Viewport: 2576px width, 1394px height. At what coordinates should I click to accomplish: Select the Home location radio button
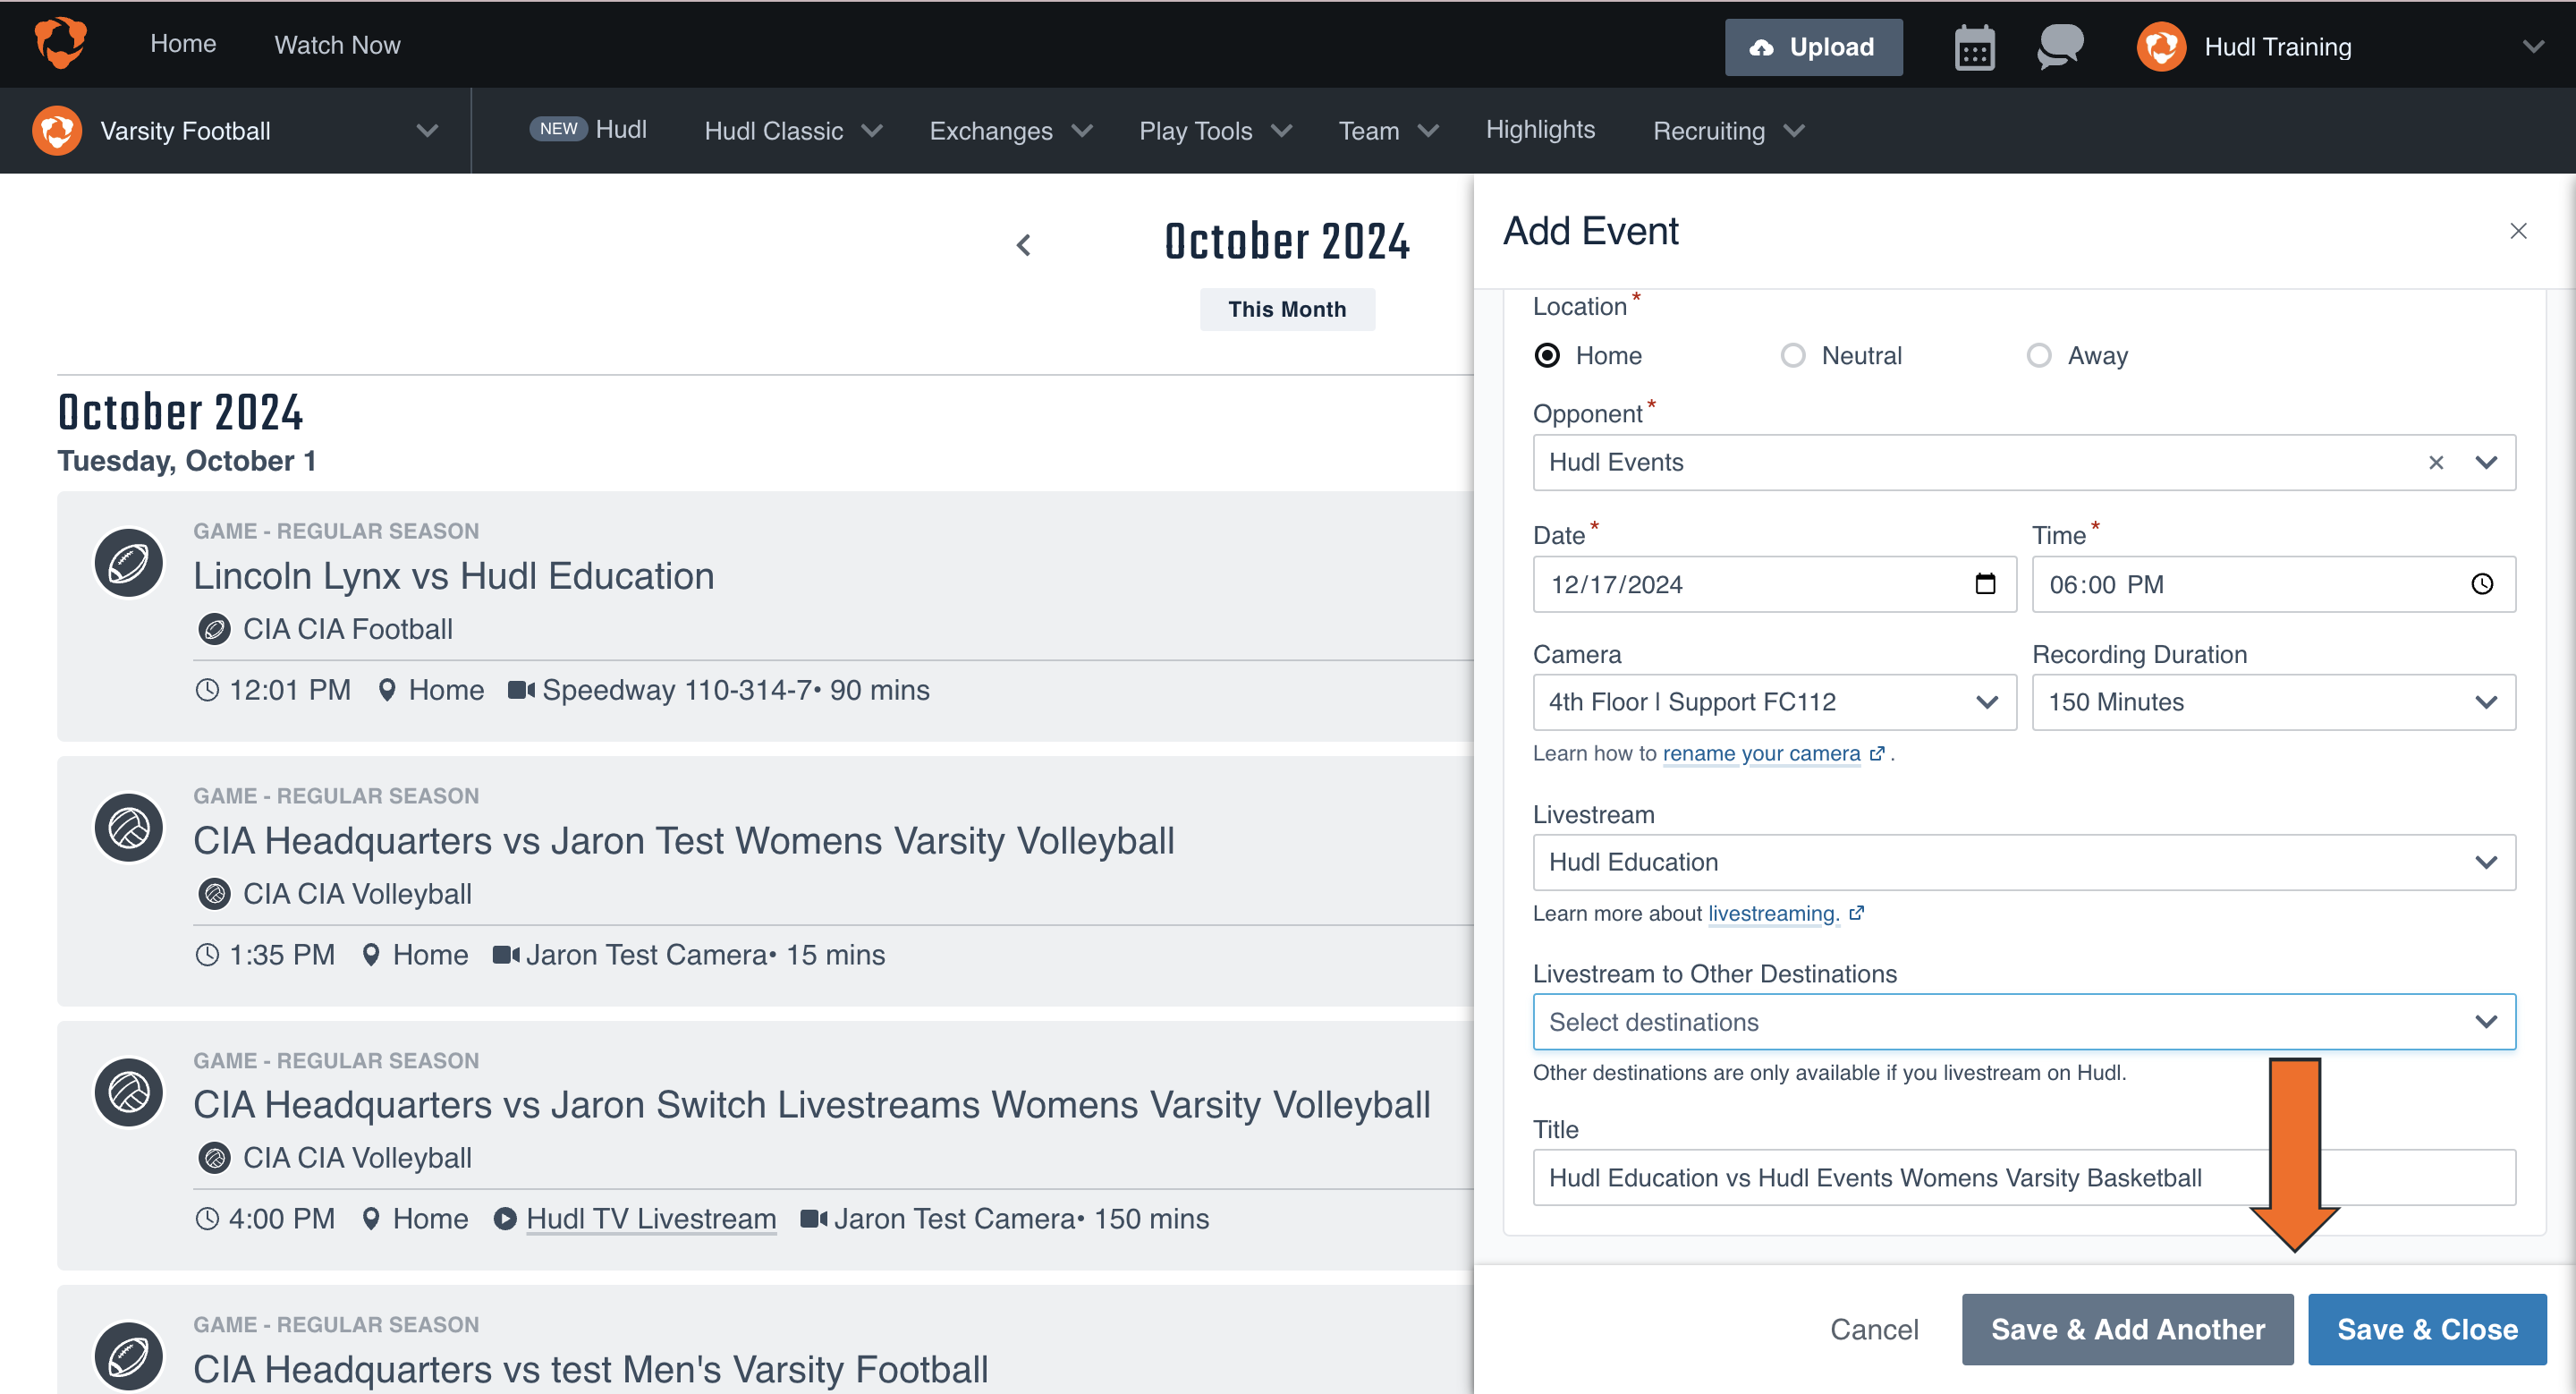[x=1547, y=356]
